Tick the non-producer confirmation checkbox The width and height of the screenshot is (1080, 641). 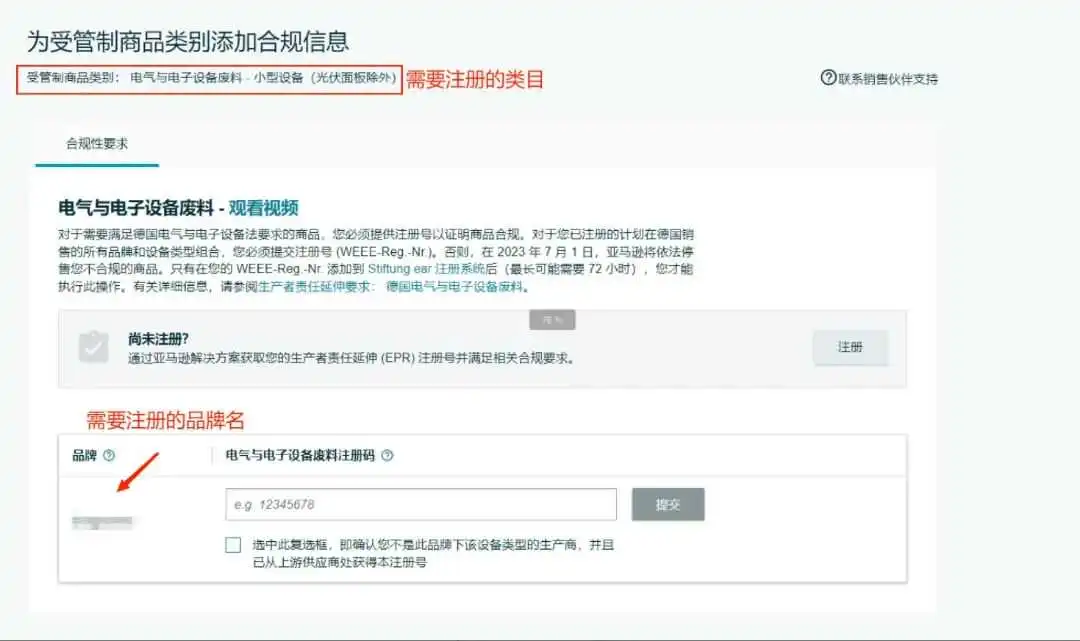233,545
